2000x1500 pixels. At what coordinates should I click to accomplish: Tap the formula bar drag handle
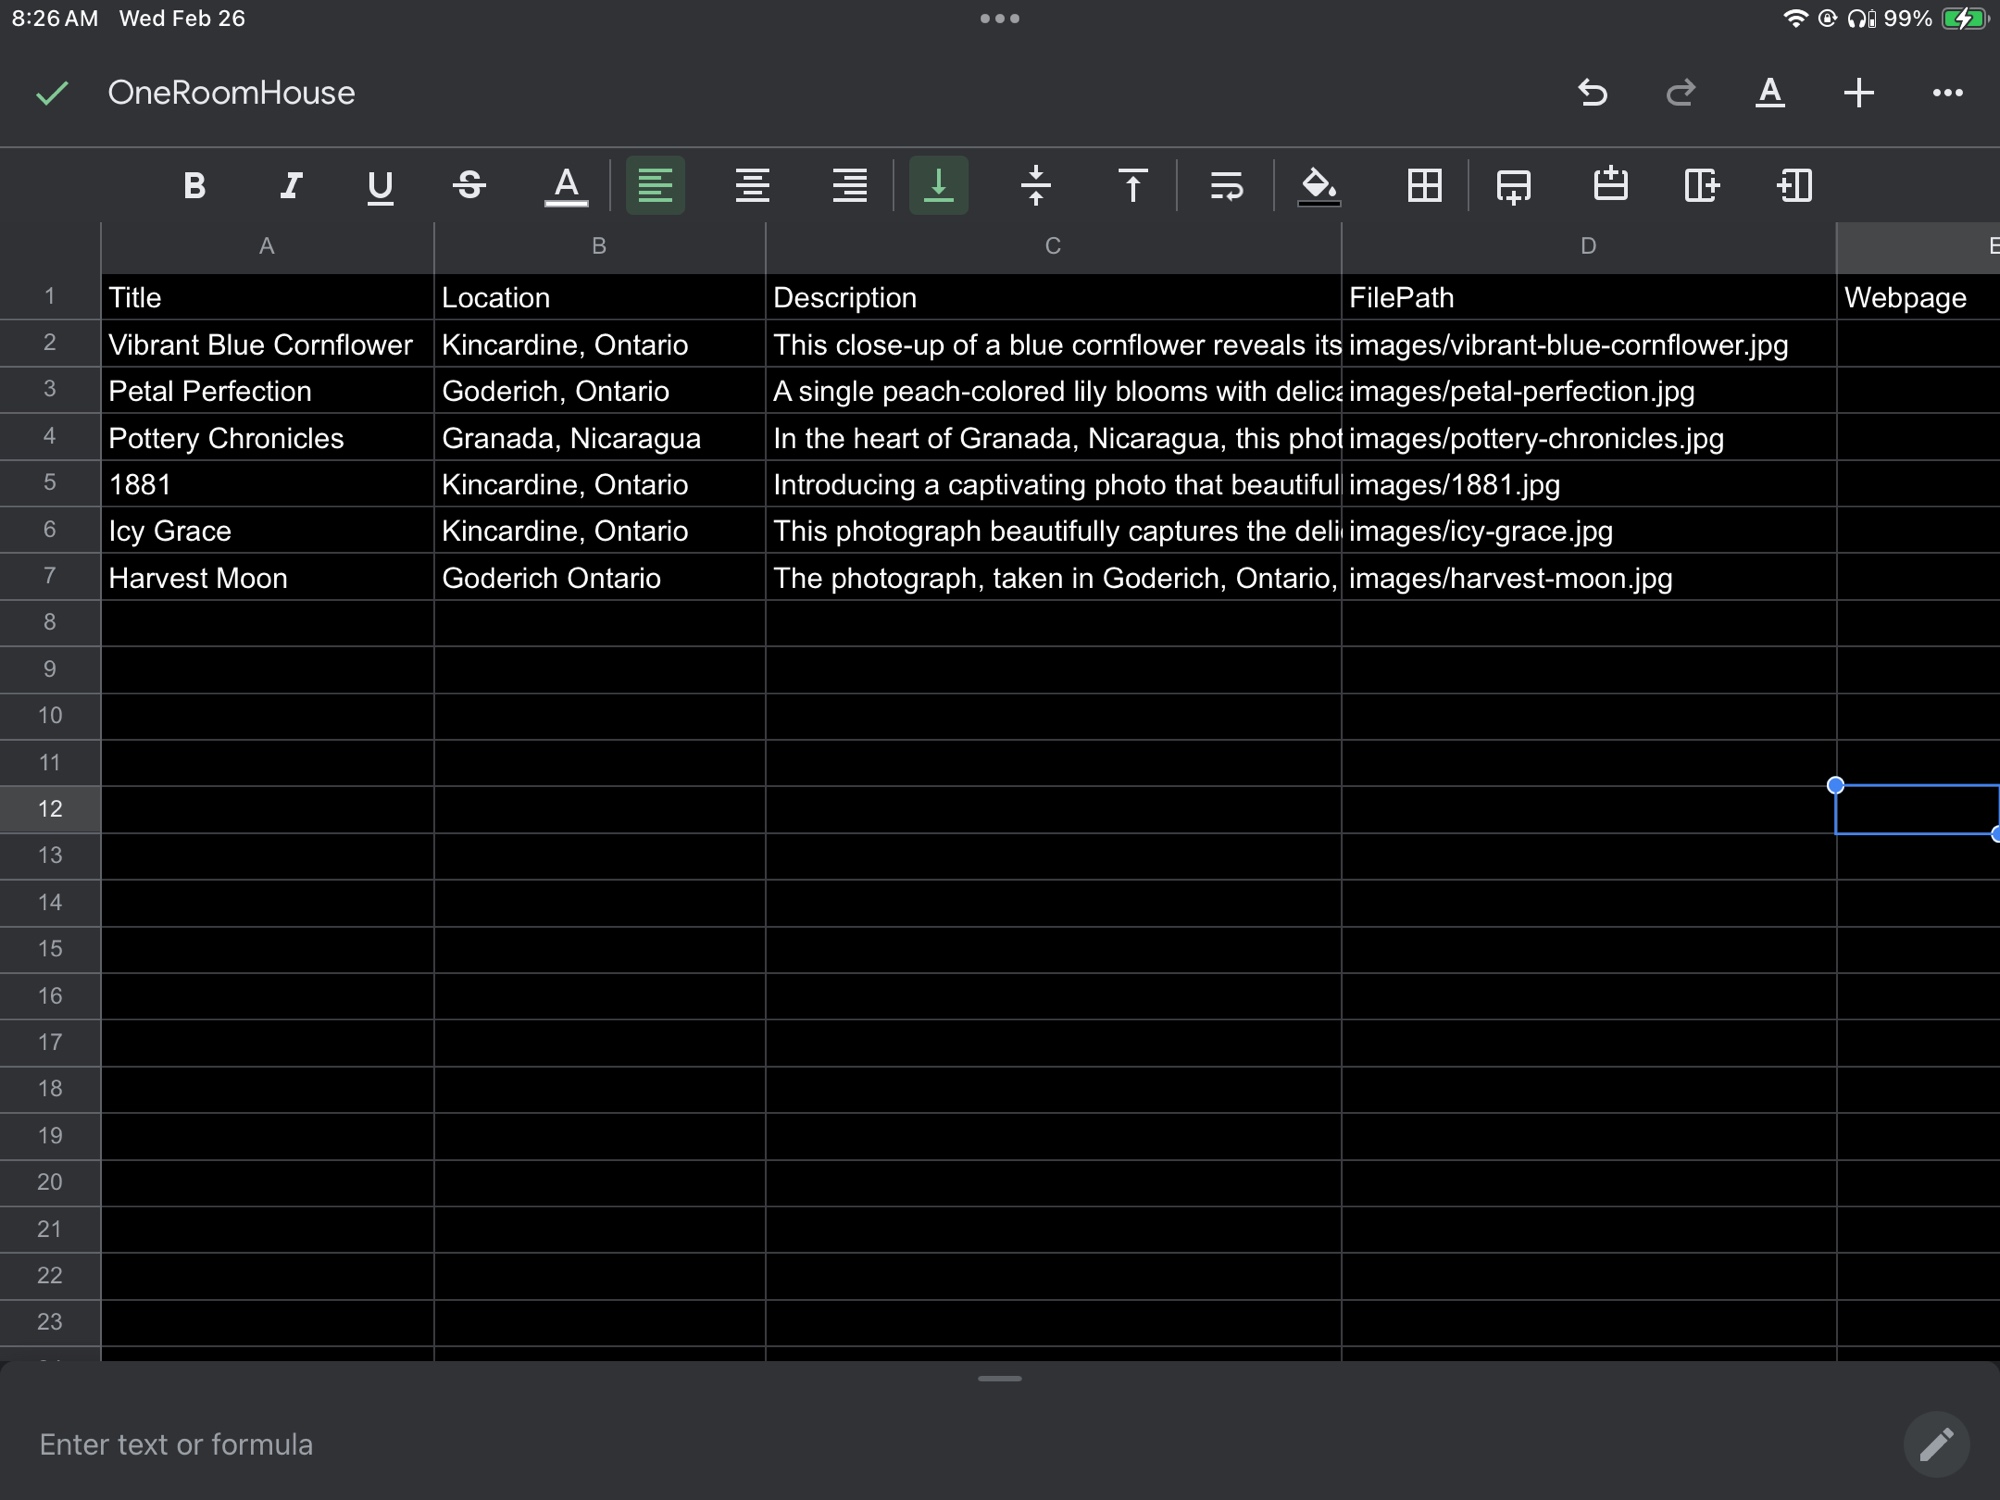[x=1000, y=1378]
